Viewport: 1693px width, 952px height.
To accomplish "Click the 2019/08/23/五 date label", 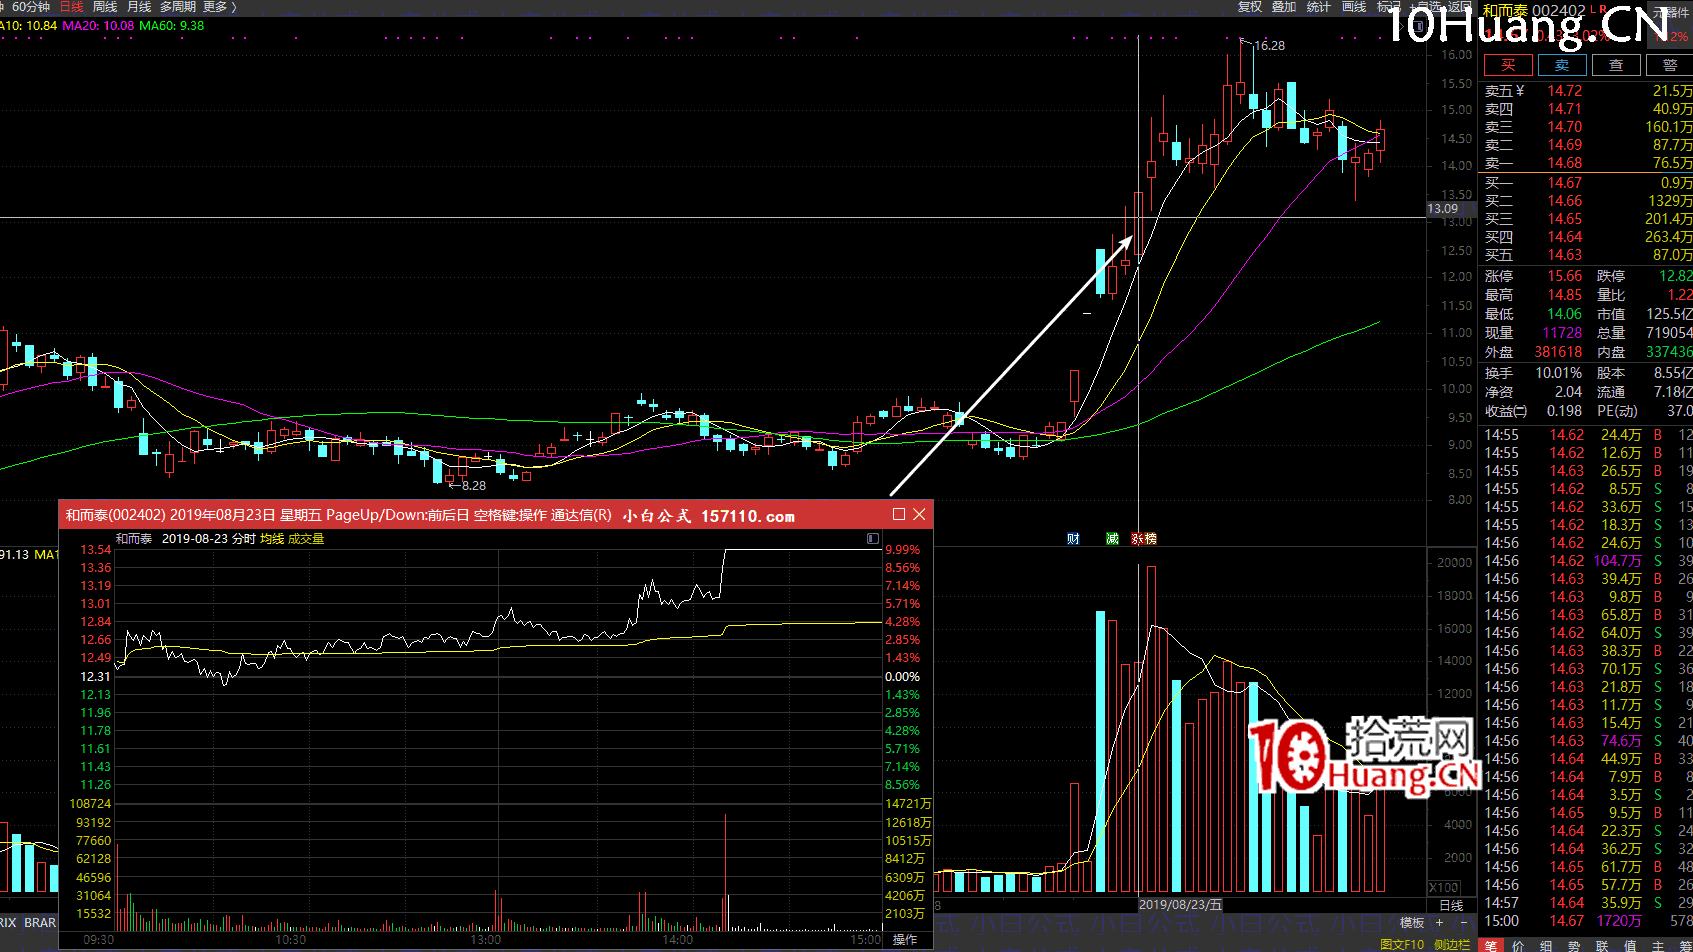I will click(x=1180, y=905).
